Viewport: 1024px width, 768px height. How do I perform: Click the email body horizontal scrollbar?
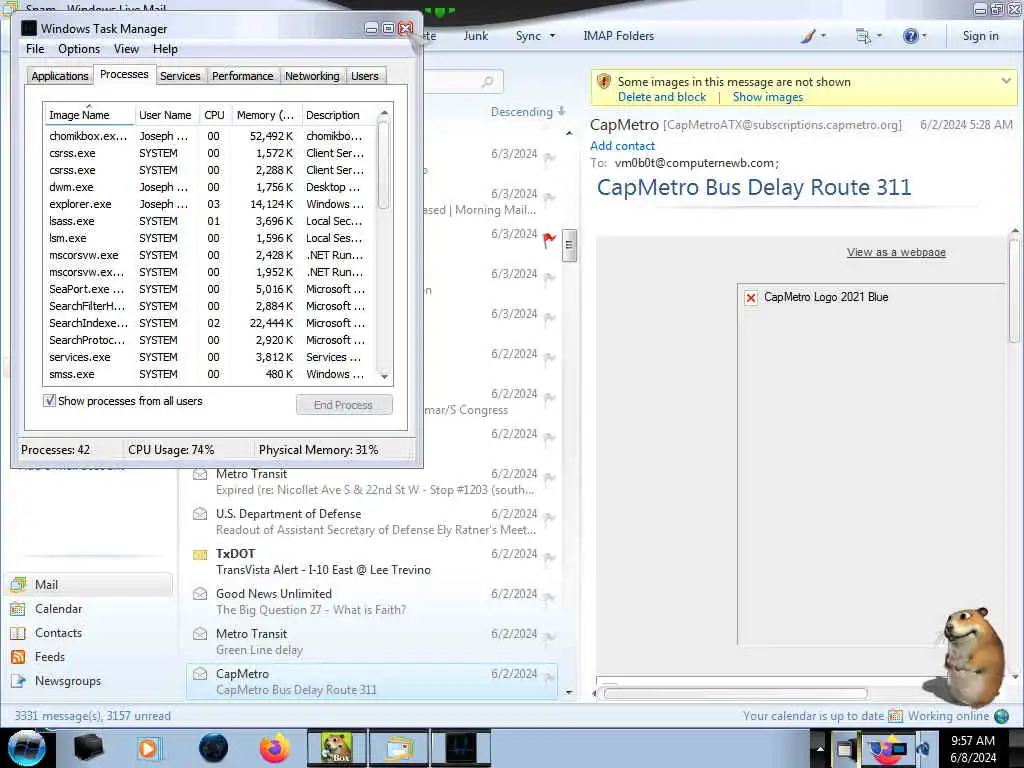pyautogui.click(x=735, y=694)
